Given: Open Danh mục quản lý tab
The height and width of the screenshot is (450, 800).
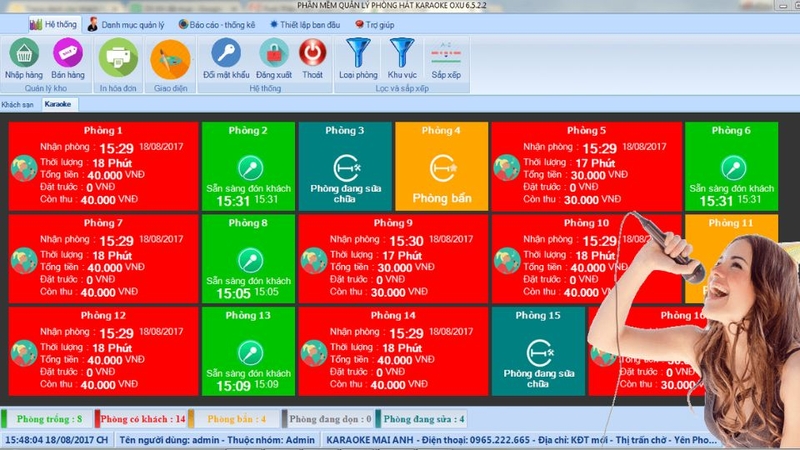Looking at the screenshot, I should (126, 24).
